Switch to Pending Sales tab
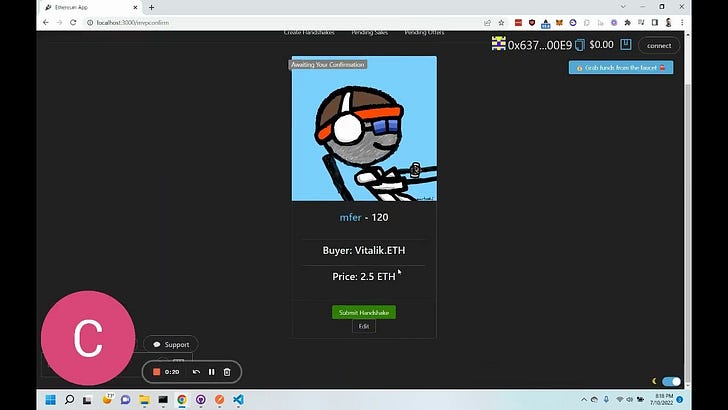 click(x=370, y=33)
